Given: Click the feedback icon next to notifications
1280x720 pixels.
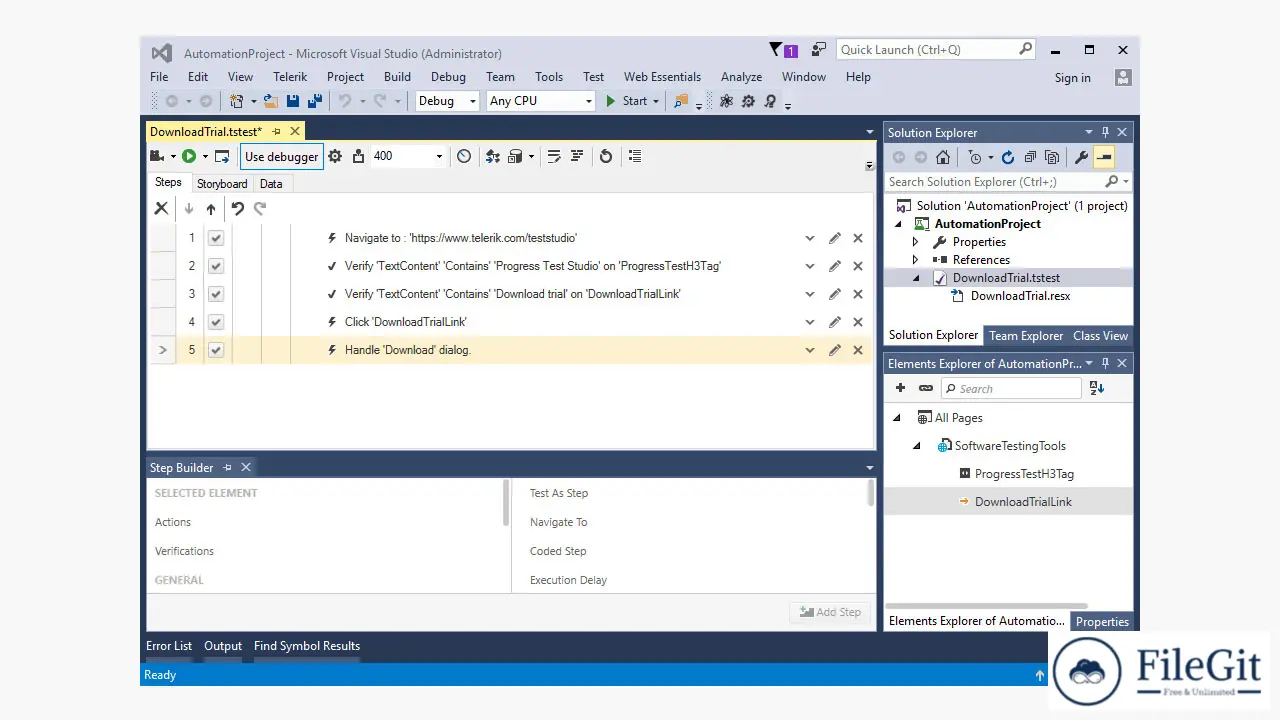Looking at the screenshot, I should [819, 49].
